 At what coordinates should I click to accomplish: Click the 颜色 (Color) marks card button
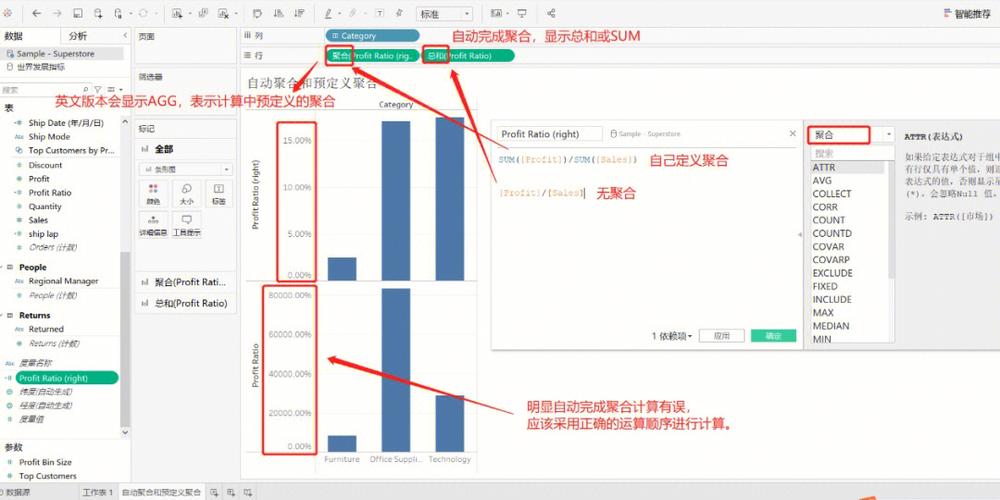[x=153, y=193]
